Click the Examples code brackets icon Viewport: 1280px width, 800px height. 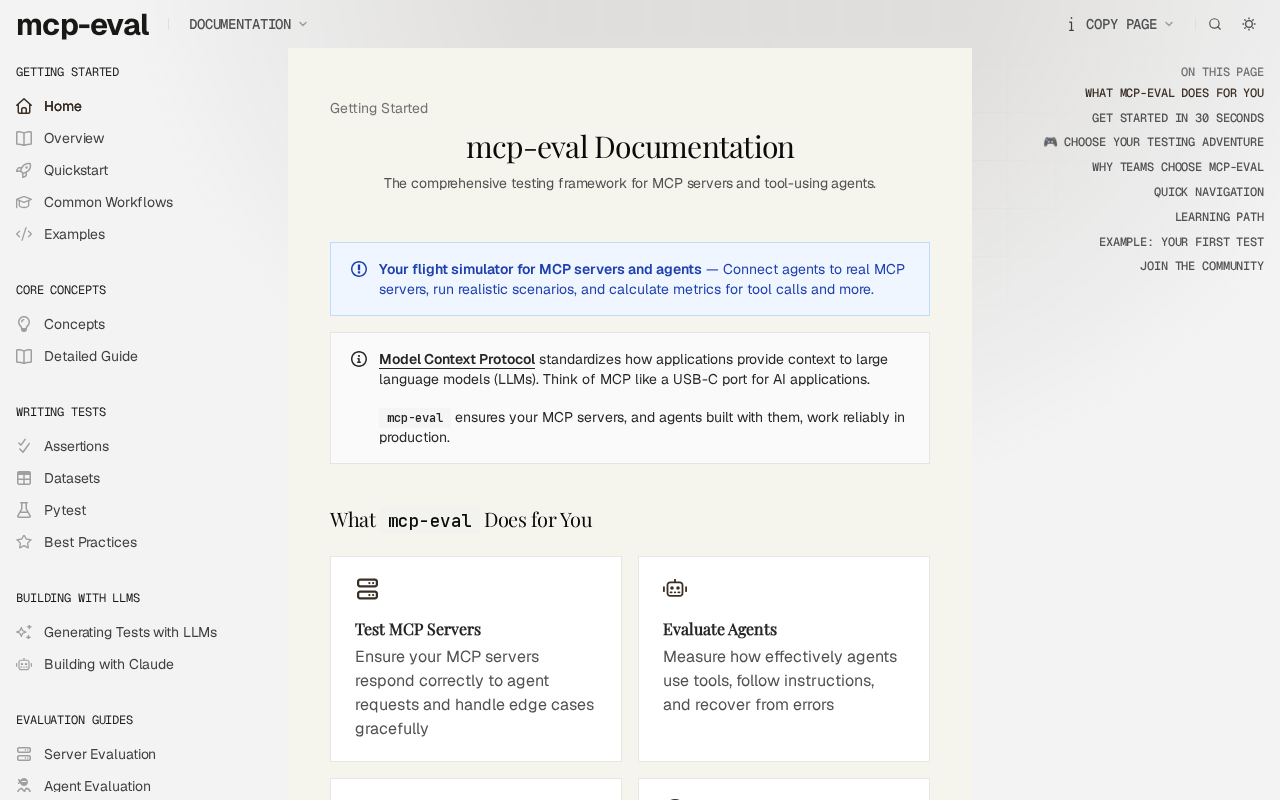(24, 234)
